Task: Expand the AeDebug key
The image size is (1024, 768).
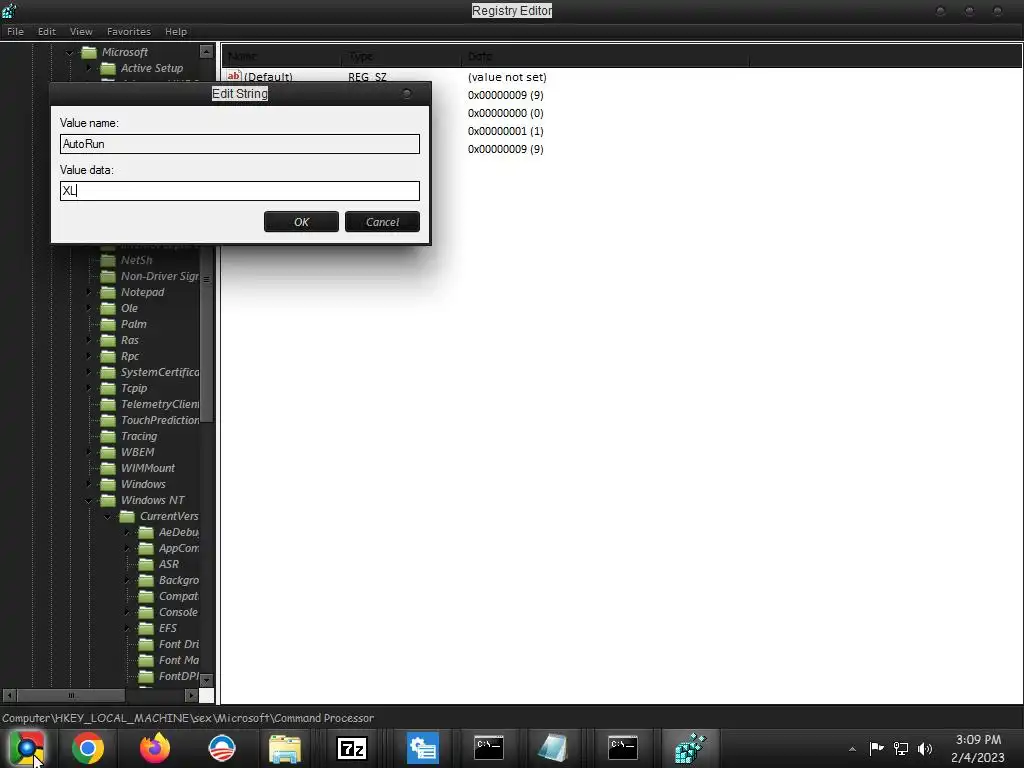Action: click(127, 532)
